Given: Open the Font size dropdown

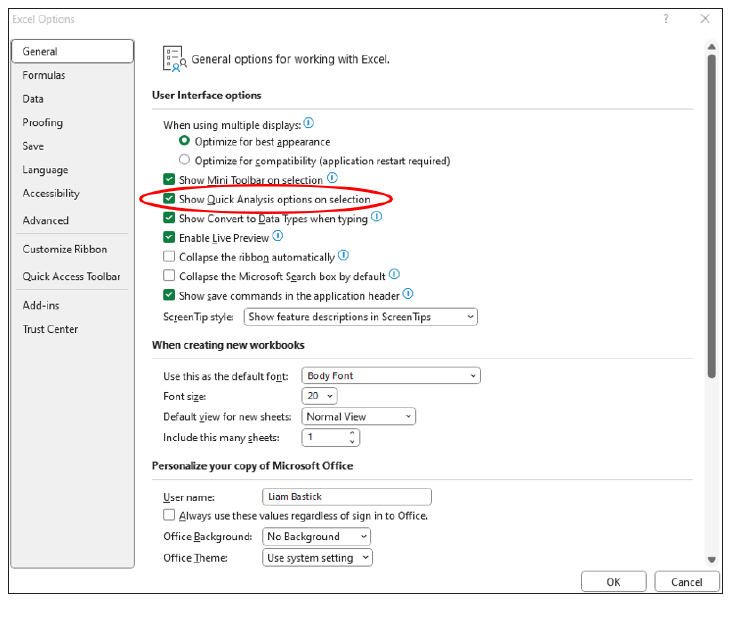Looking at the screenshot, I should point(319,396).
